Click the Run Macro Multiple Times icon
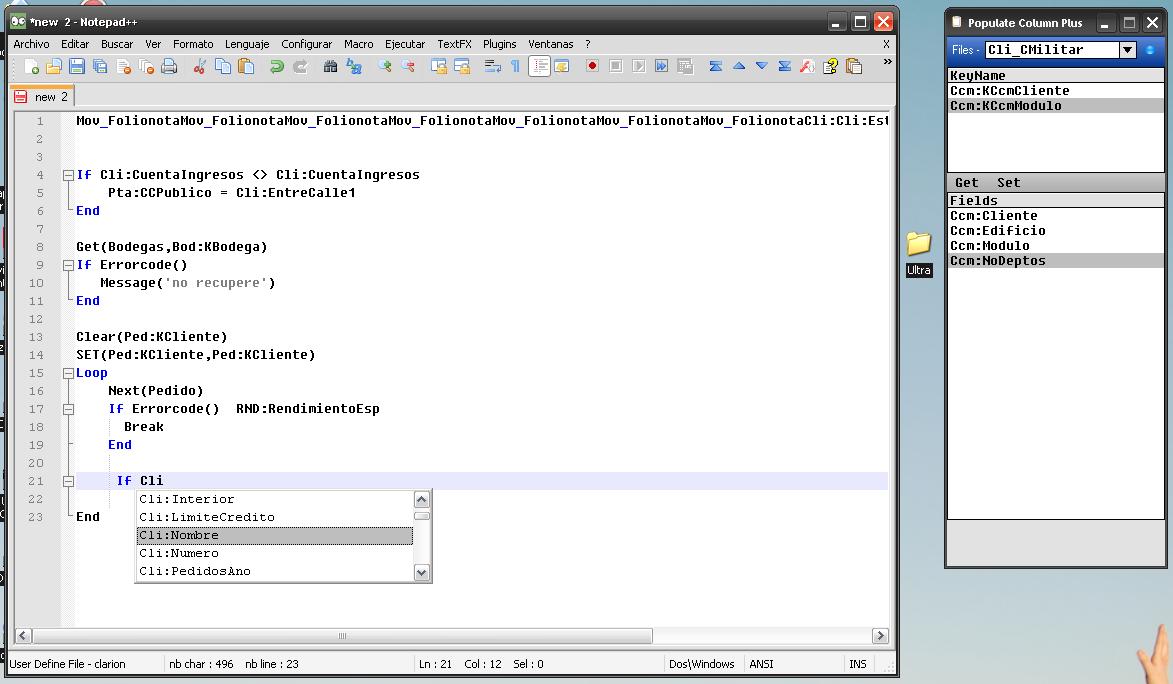 [x=661, y=67]
